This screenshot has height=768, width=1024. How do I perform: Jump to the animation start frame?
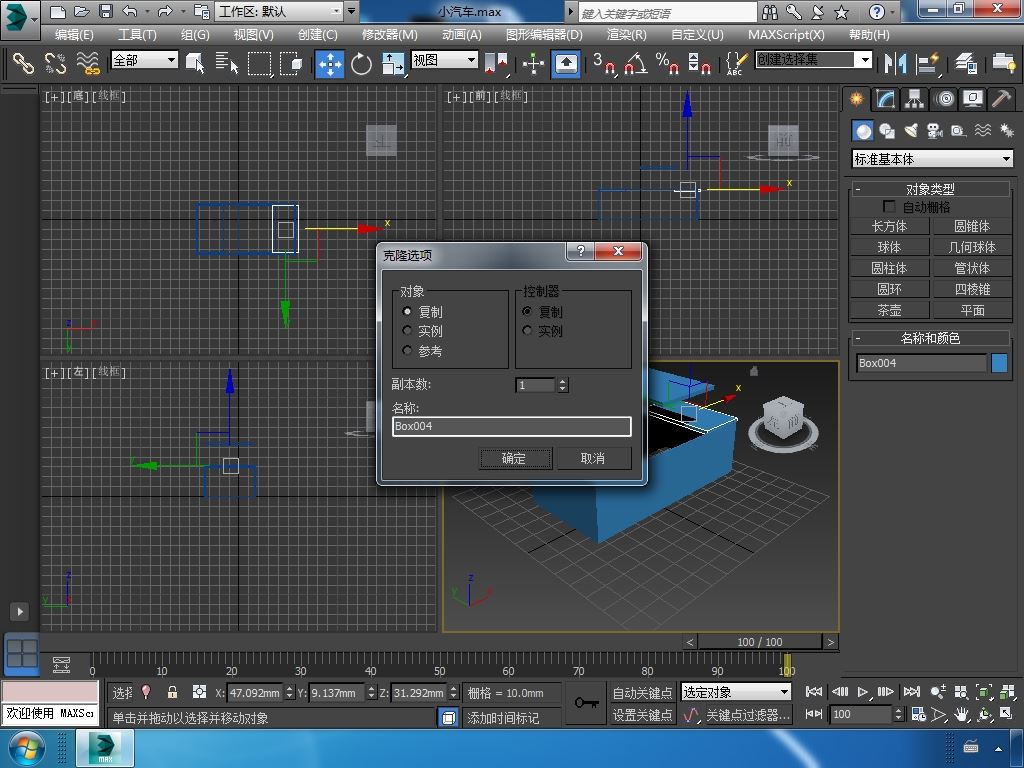click(814, 692)
